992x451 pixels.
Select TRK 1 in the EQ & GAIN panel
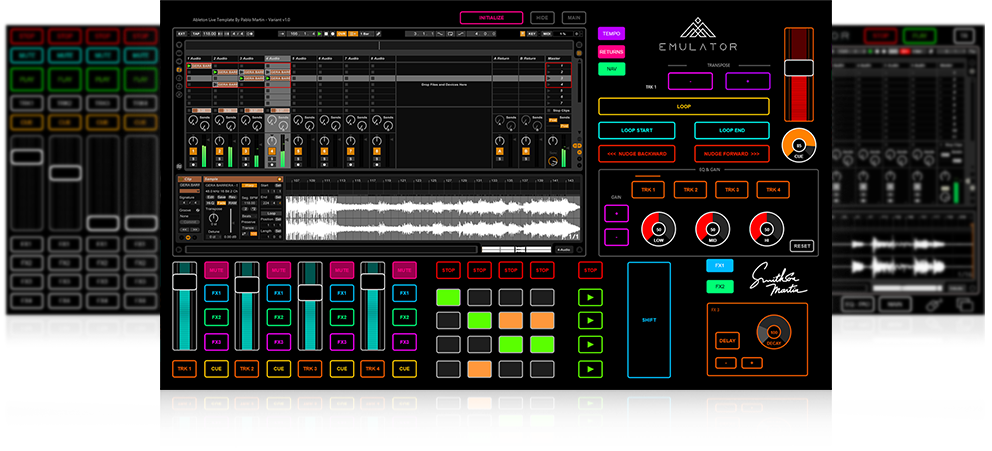click(648, 190)
